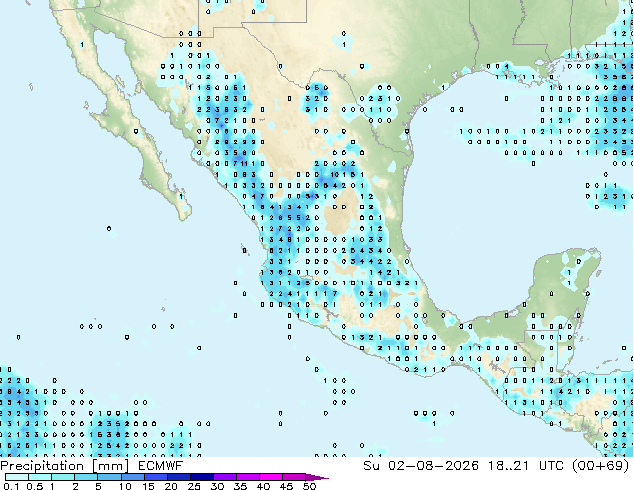Click the 20–25 mm legend color box

coord(179,477)
